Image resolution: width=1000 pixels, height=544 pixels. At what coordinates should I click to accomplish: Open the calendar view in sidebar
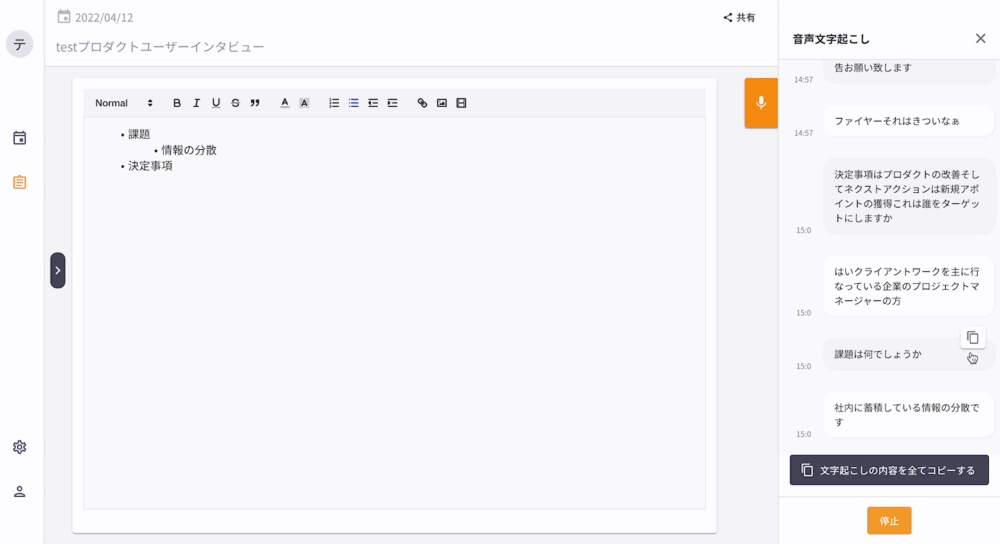pos(19,138)
